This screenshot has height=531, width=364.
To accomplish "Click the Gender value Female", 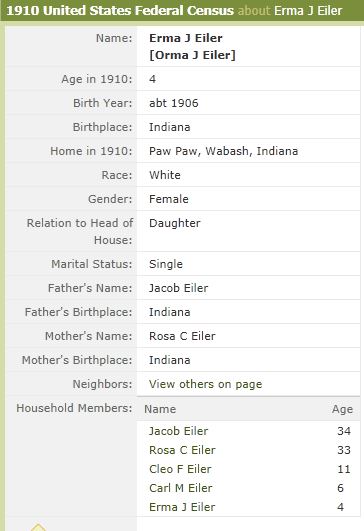I will pos(169,199).
